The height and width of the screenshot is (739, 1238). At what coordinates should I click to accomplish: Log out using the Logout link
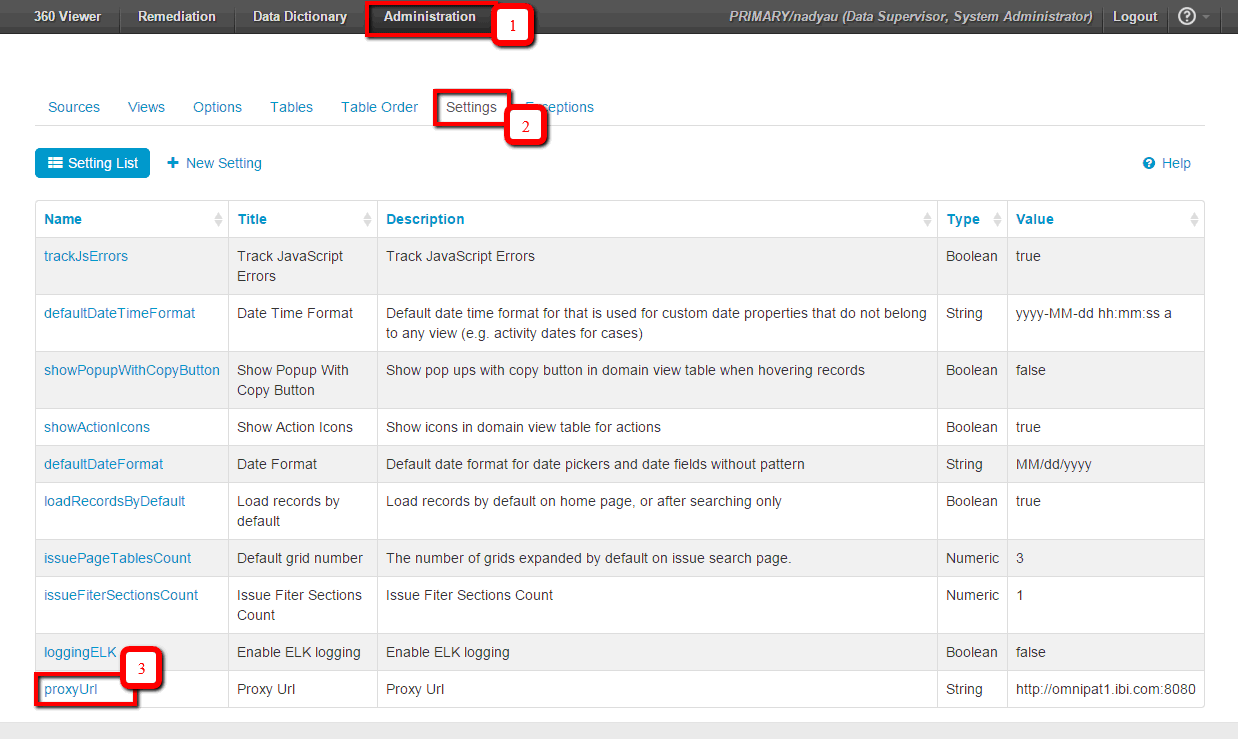(x=1135, y=17)
